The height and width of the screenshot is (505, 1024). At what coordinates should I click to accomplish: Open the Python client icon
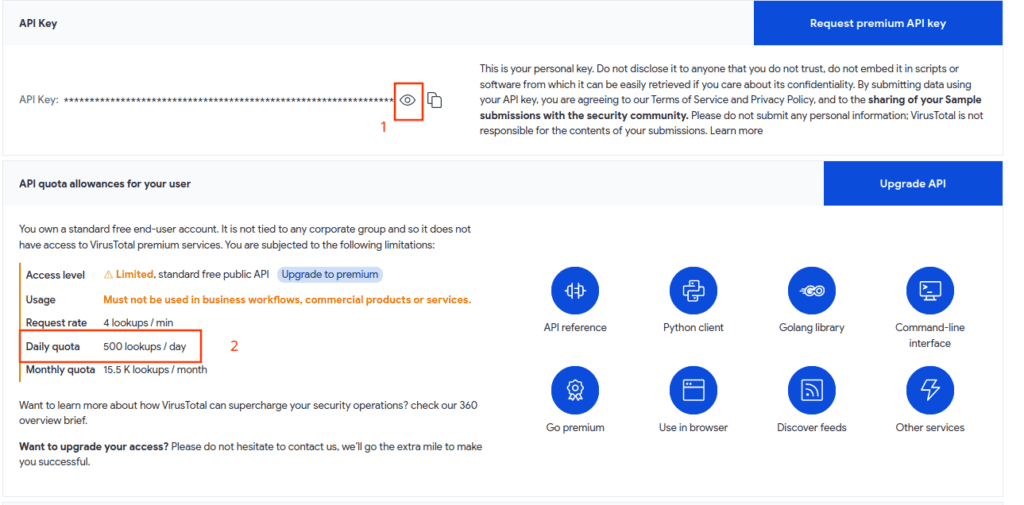click(693, 291)
